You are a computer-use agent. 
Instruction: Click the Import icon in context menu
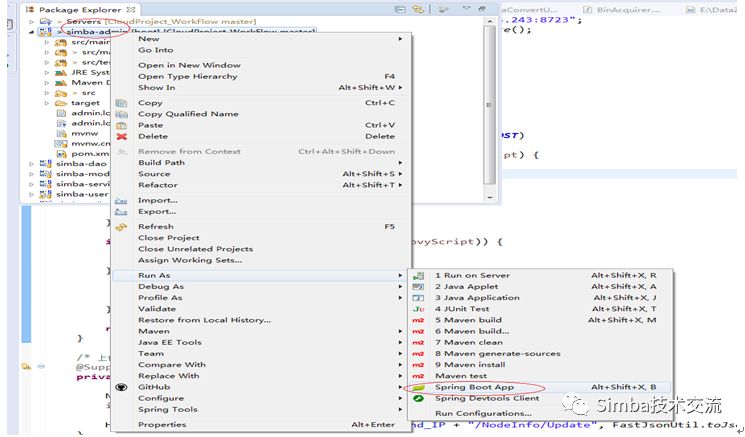[x=121, y=201]
